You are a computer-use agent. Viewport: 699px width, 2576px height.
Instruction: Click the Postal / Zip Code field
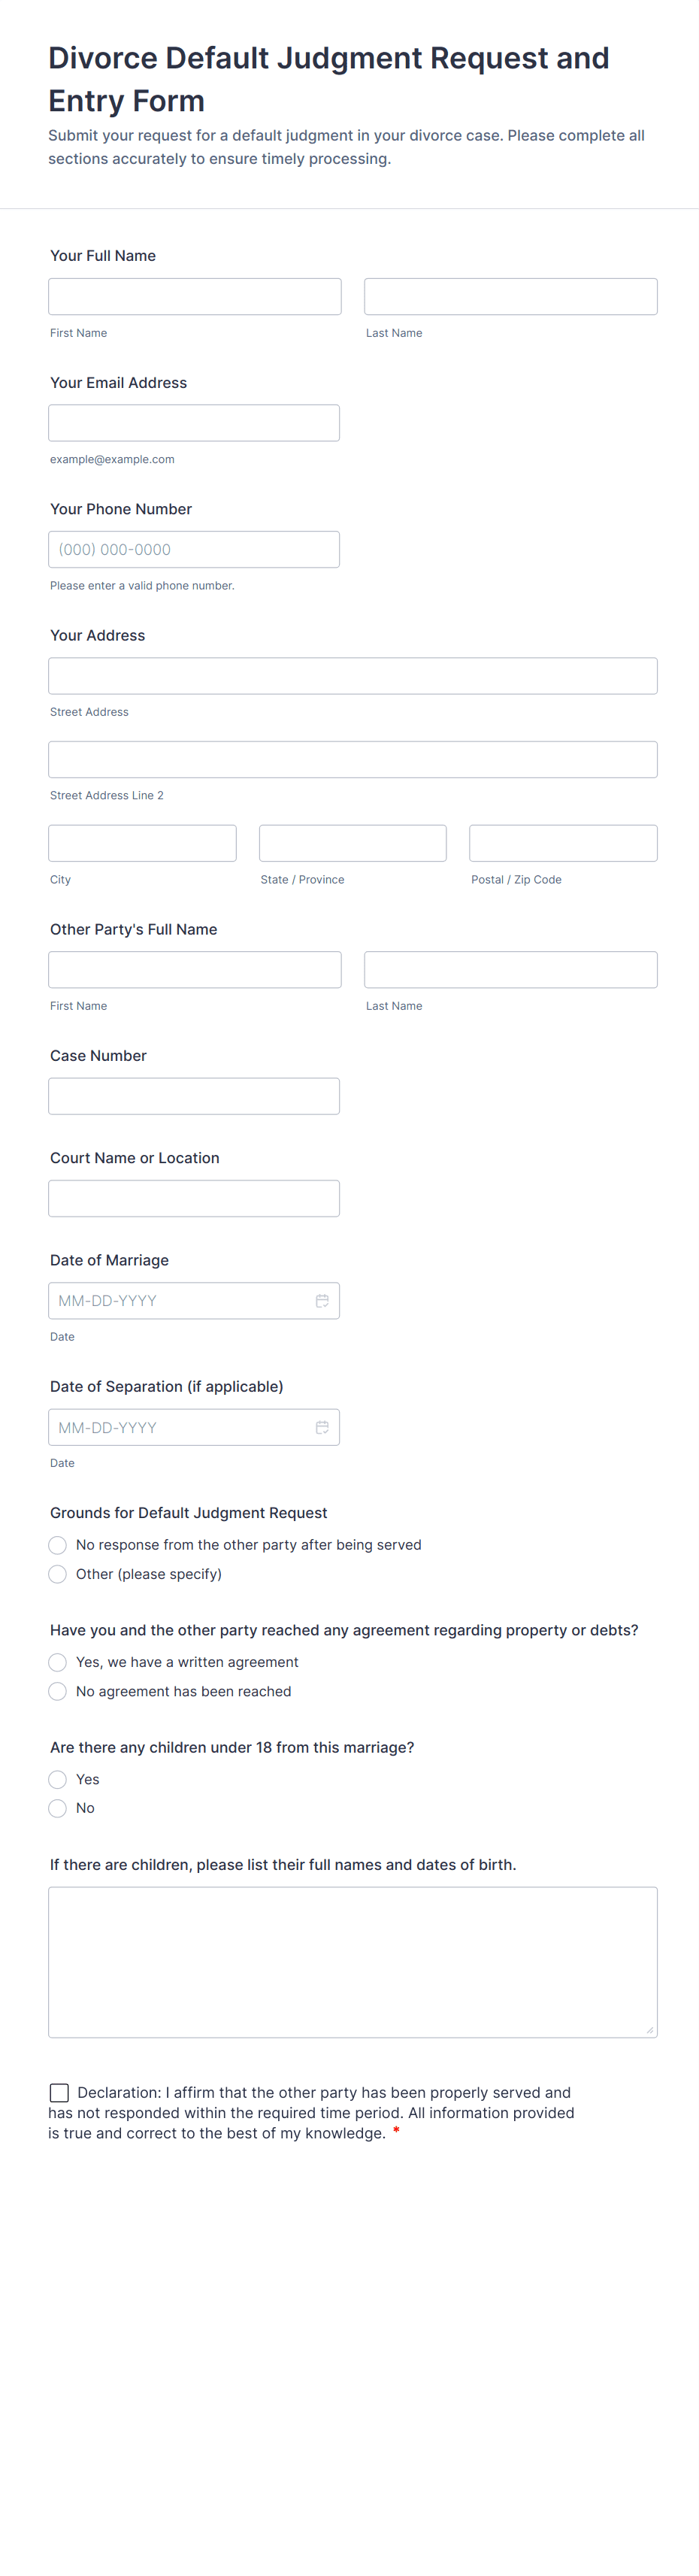(563, 843)
